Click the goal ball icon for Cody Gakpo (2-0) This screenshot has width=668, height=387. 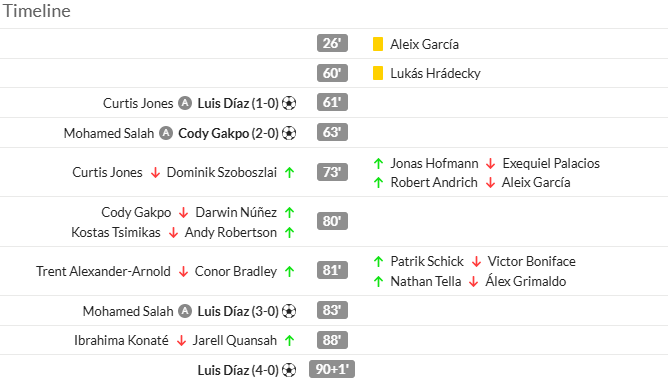[289, 133]
